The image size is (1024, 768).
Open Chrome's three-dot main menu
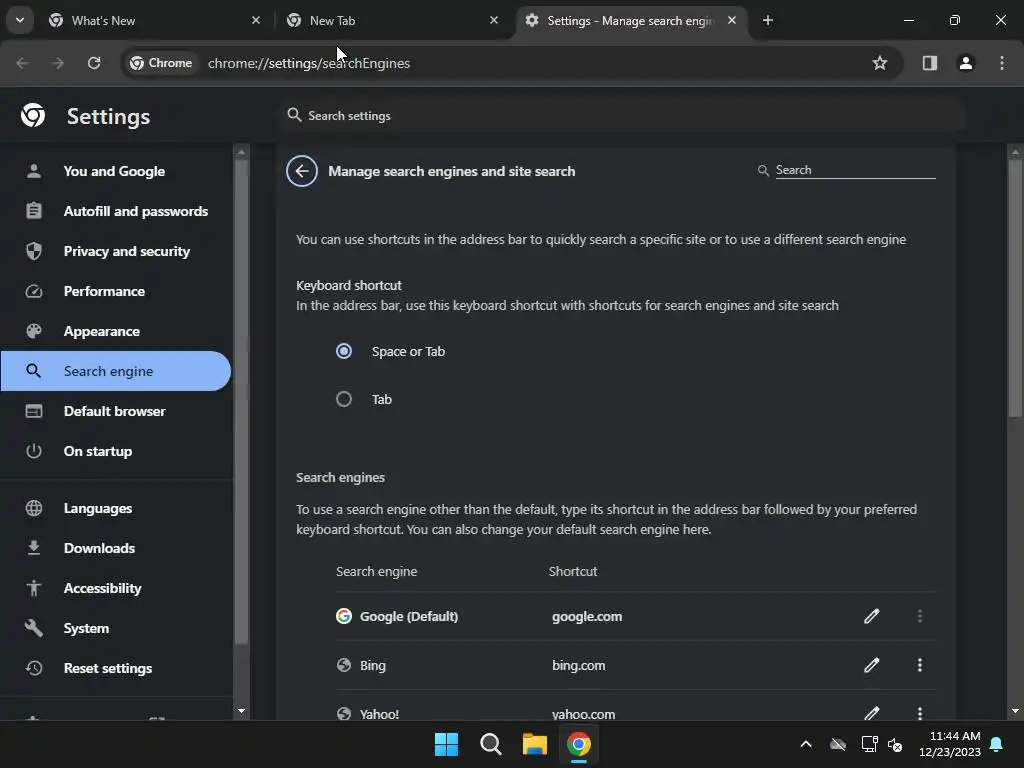click(x=1002, y=63)
